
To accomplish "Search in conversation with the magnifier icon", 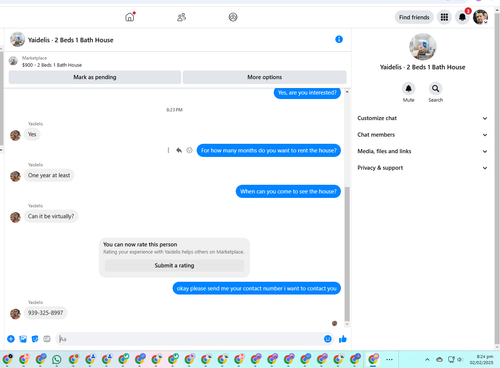I will (x=435, y=89).
